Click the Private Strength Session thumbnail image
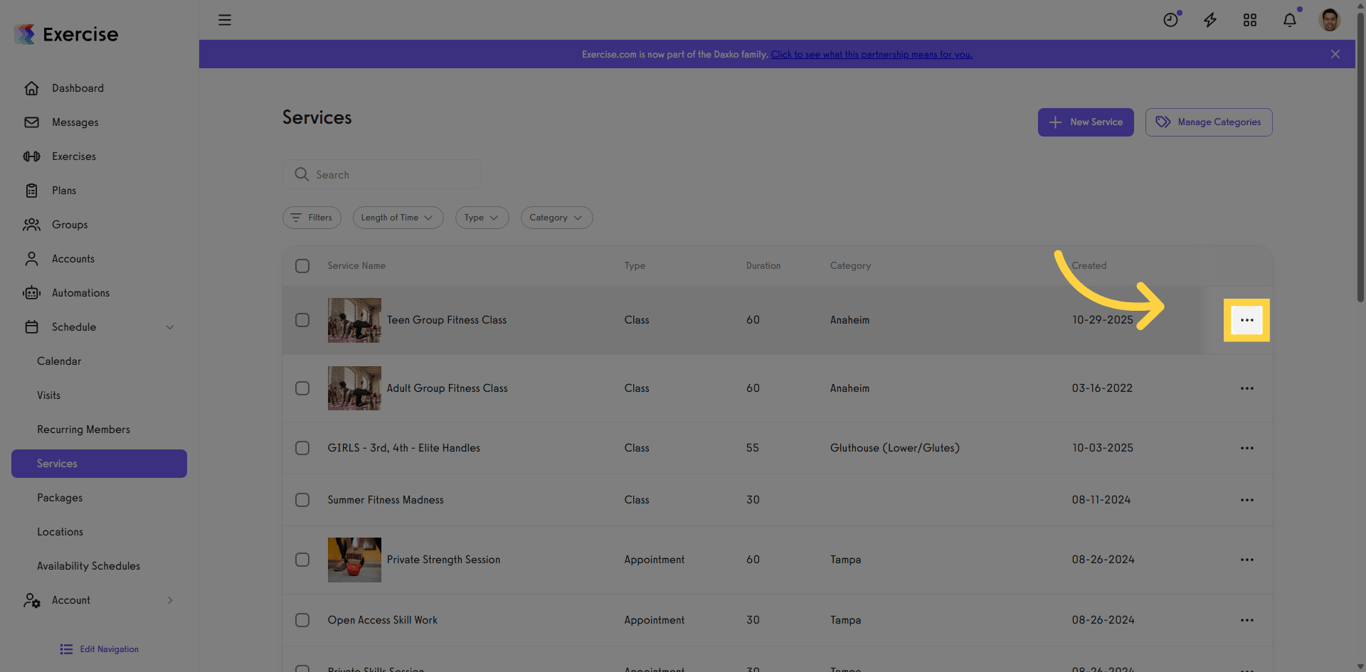Viewport: 1366px width, 672px height. [354, 560]
